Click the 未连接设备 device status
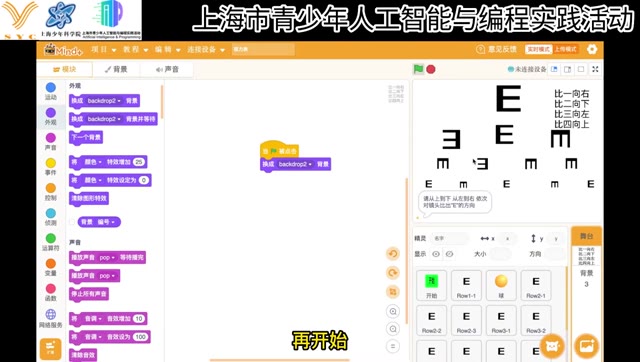This screenshot has width=640, height=362. pyautogui.click(x=527, y=69)
